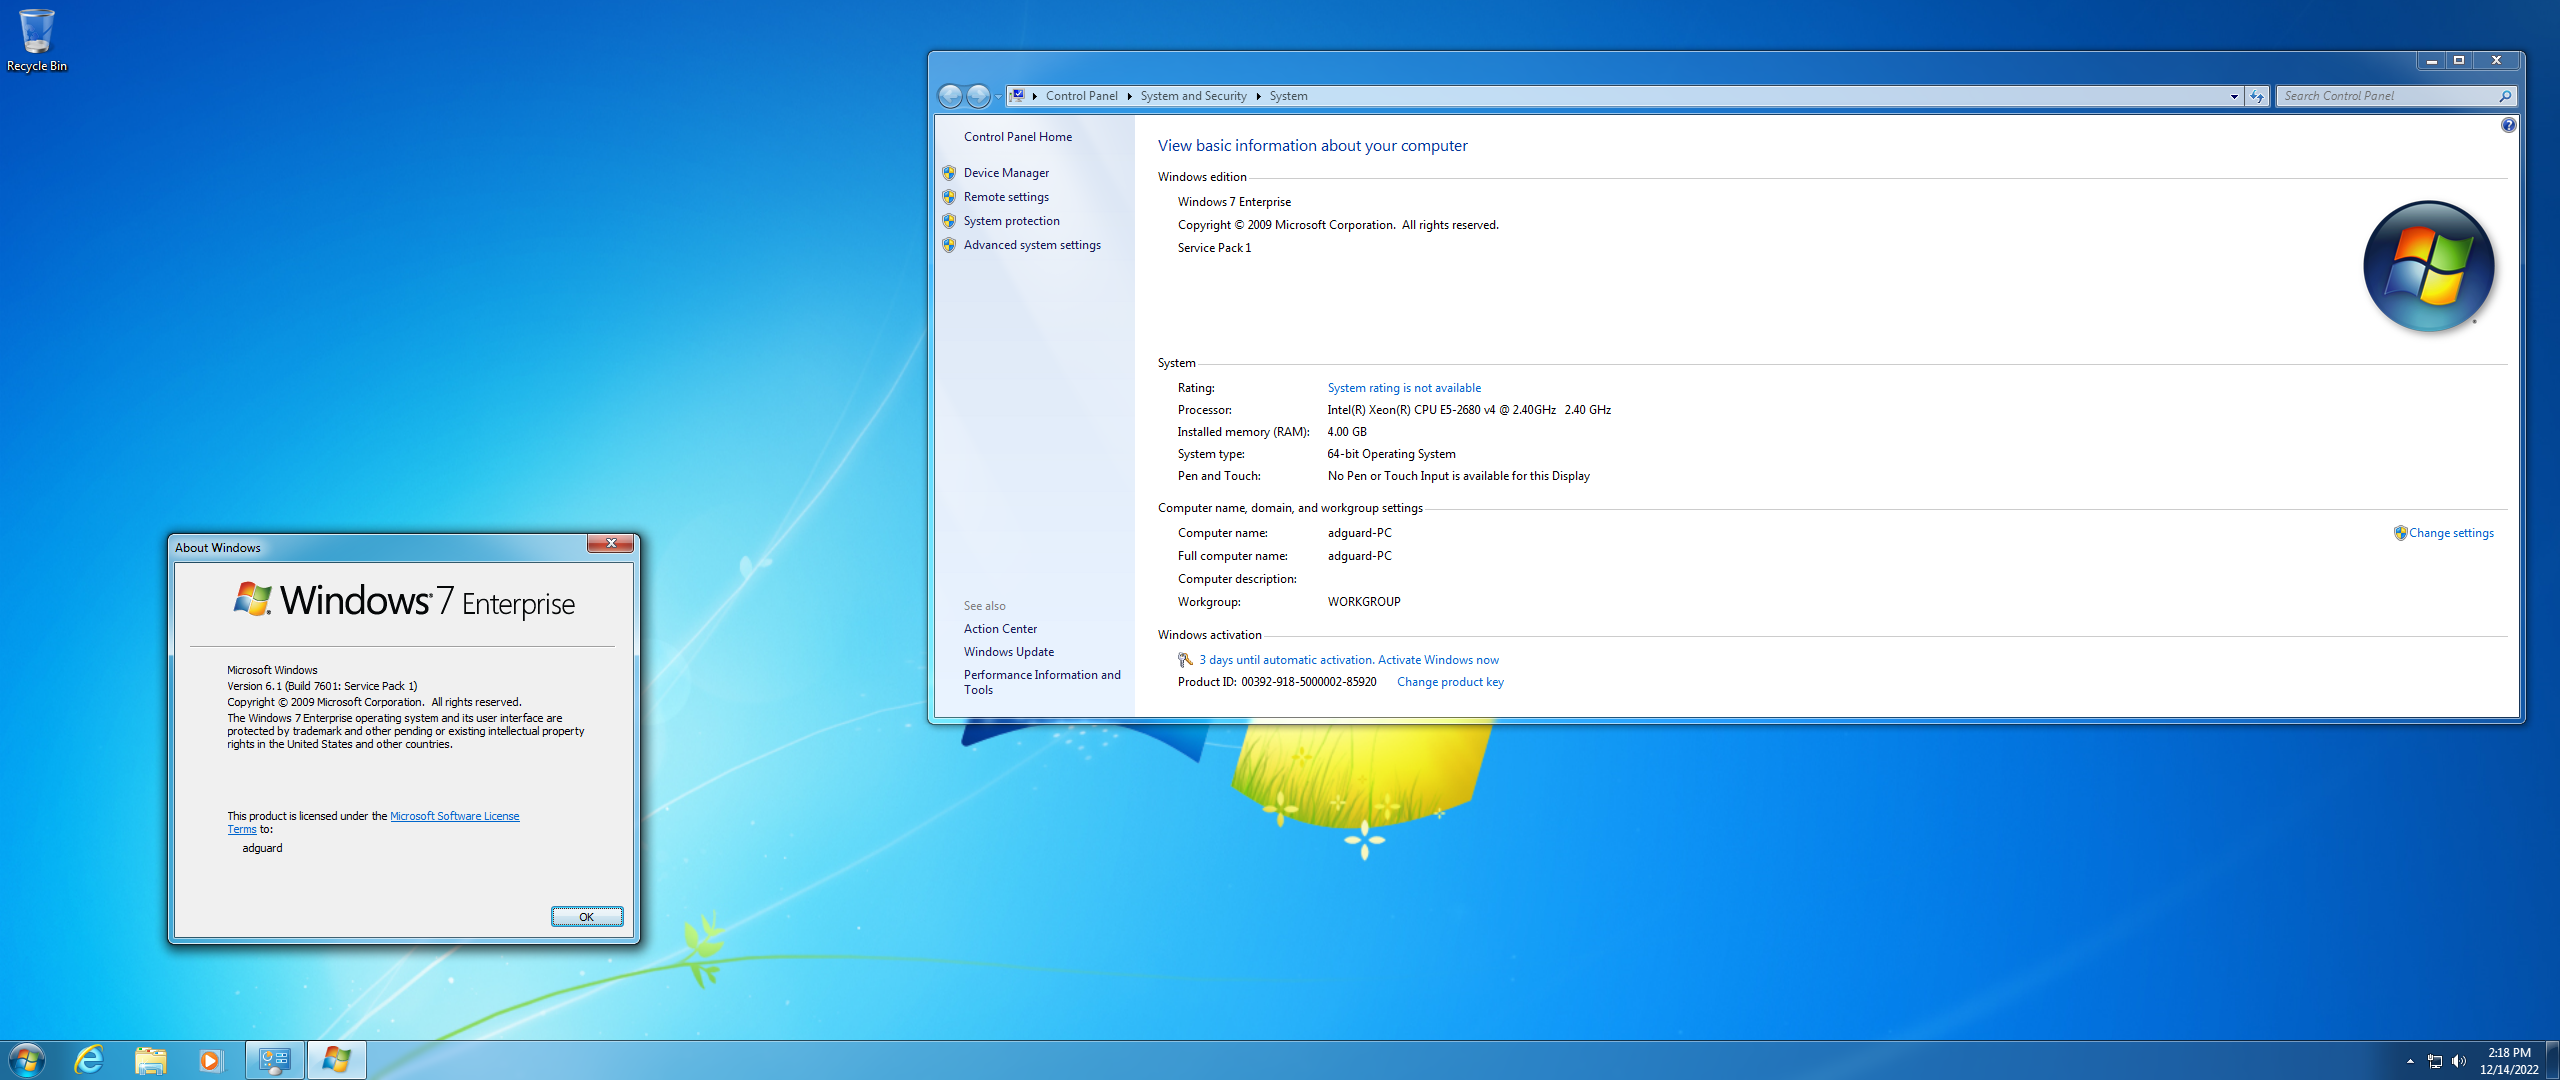Open Action Center under See also
Screen dimensions: 2560x1080
pyautogui.click(x=1000, y=629)
